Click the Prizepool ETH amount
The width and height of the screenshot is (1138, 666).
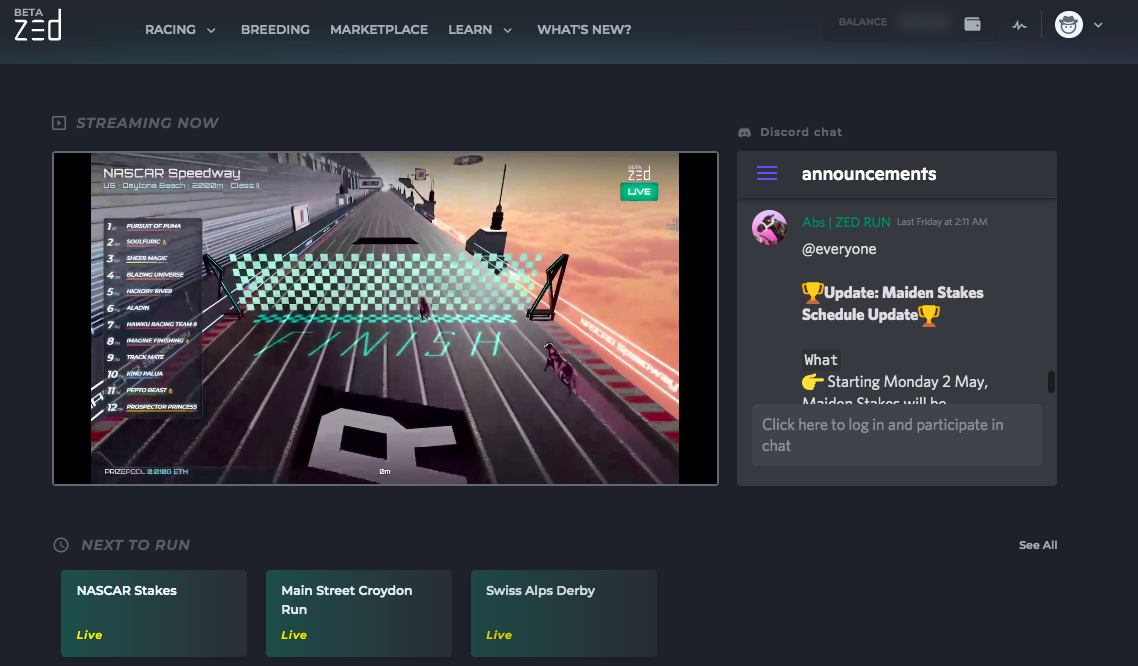[x=168, y=472]
